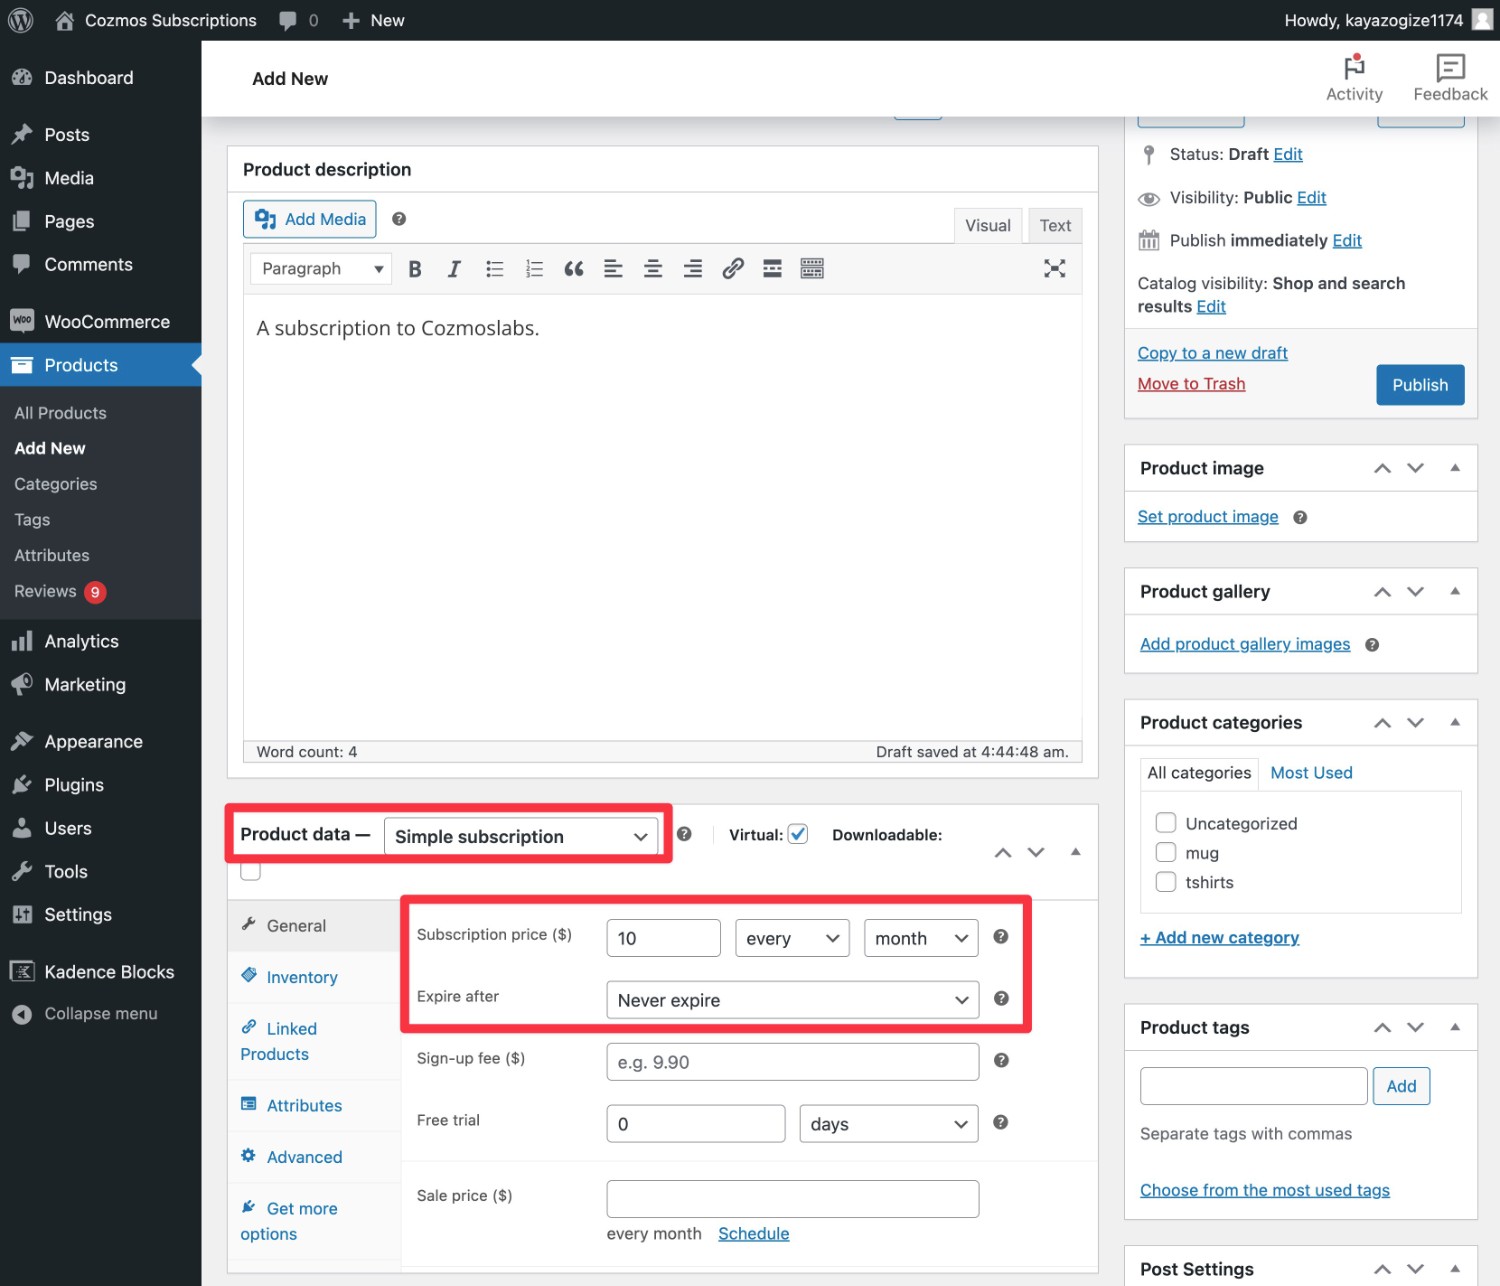Screen dimensions: 1500x1286
Task: Check the tshirts category
Action: pos(1166,882)
